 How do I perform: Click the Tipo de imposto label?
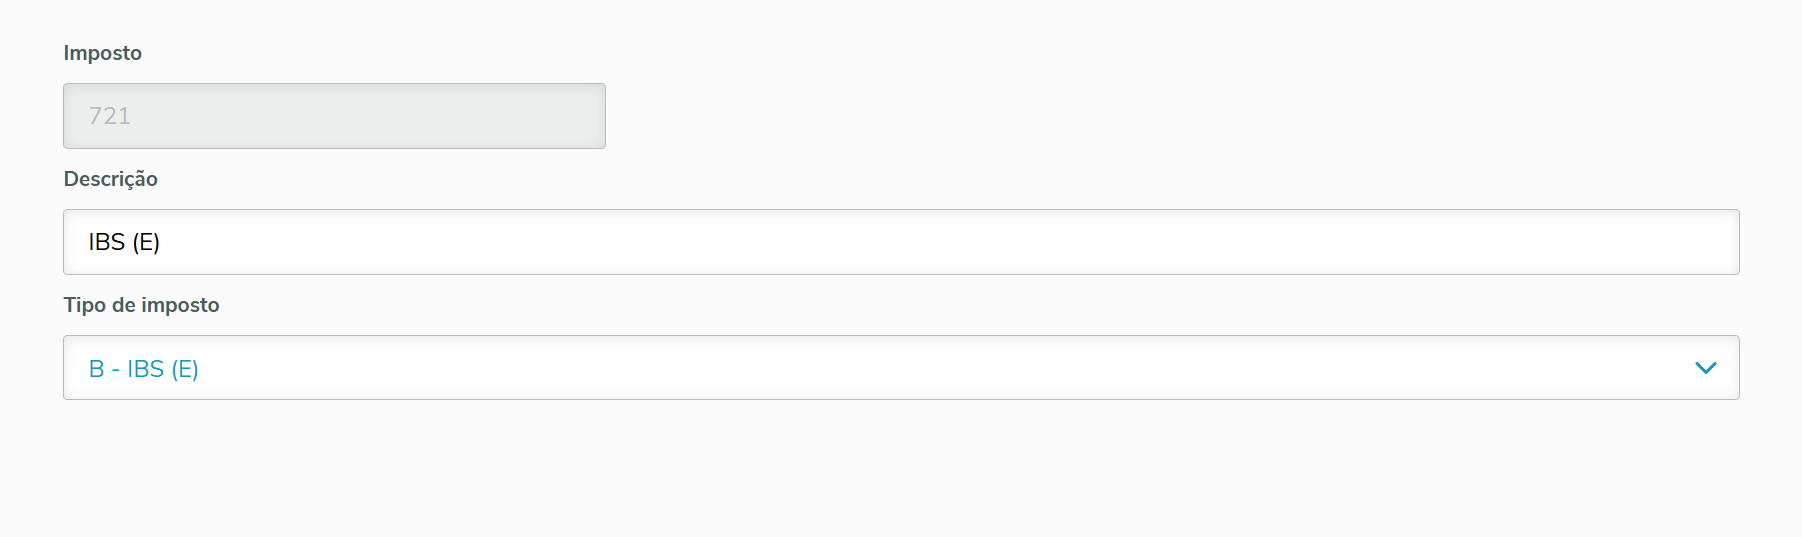(141, 305)
